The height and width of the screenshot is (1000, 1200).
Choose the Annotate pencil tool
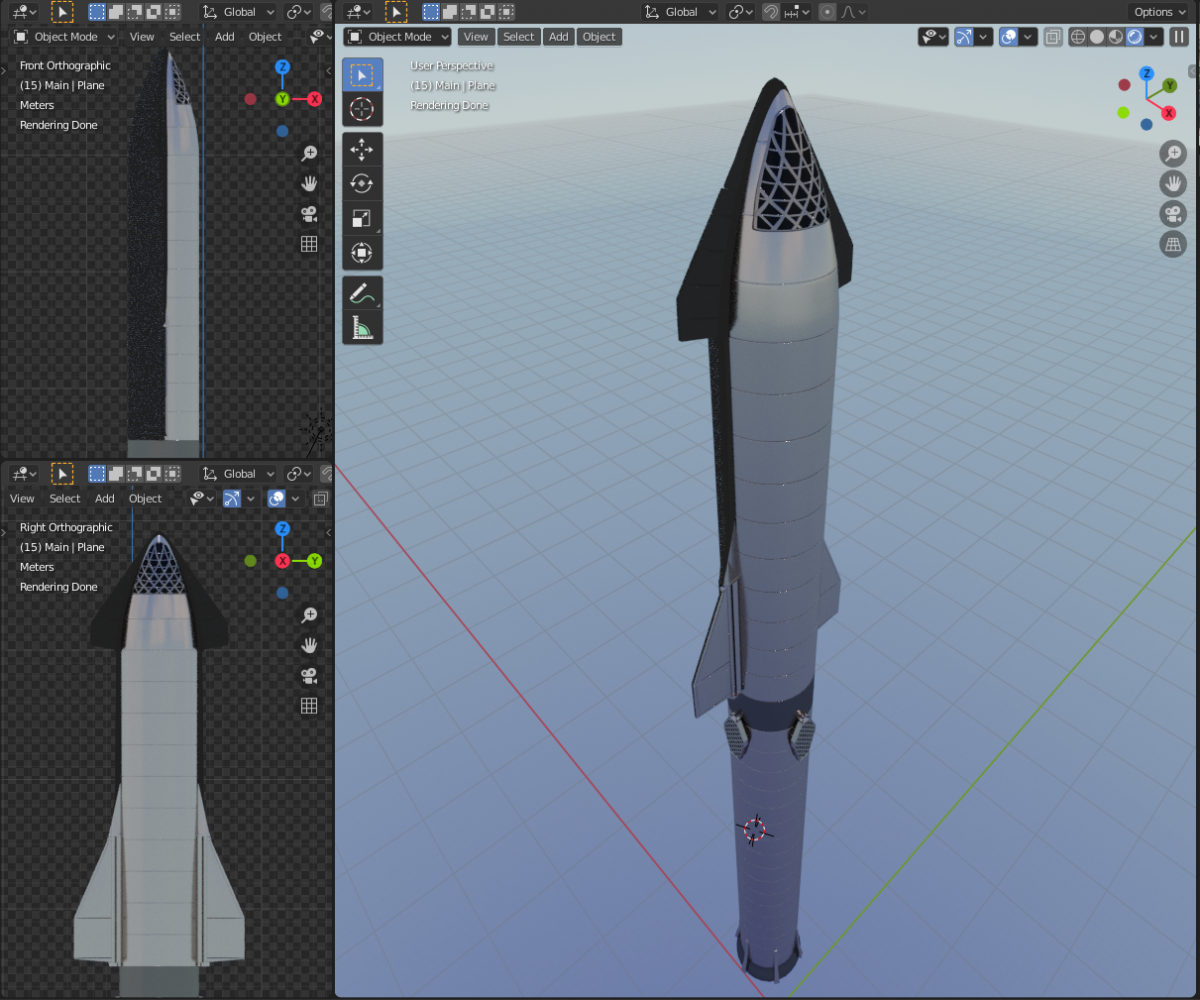click(362, 293)
